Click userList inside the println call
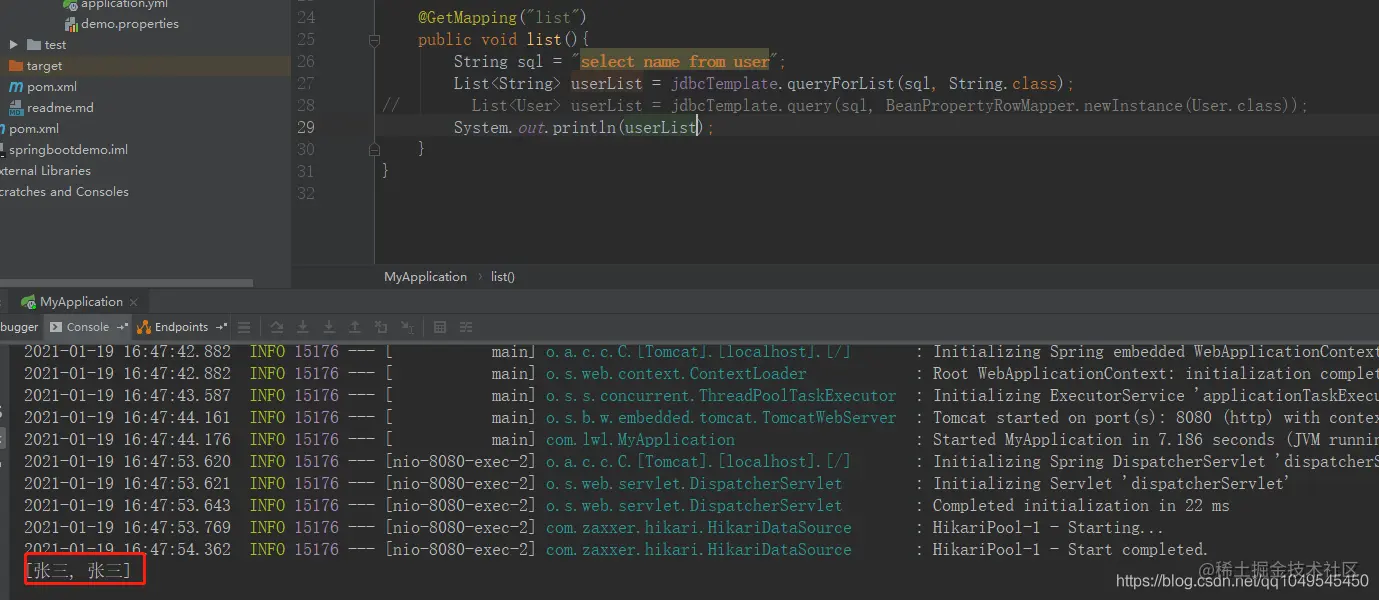 [x=661, y=128]
